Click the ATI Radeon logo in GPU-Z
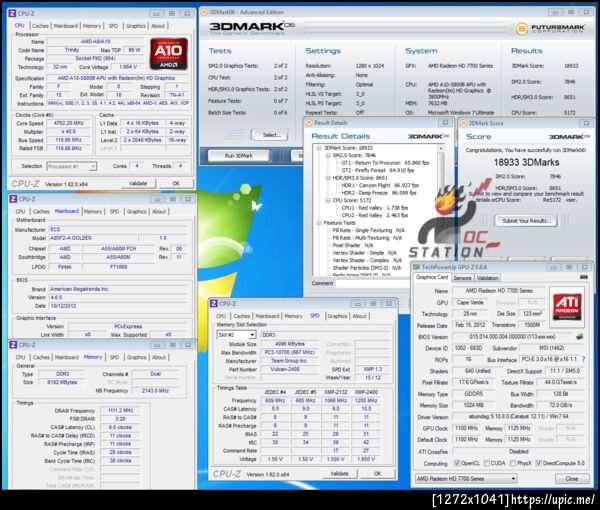This screenshot has height=510, width=600. 567,307
